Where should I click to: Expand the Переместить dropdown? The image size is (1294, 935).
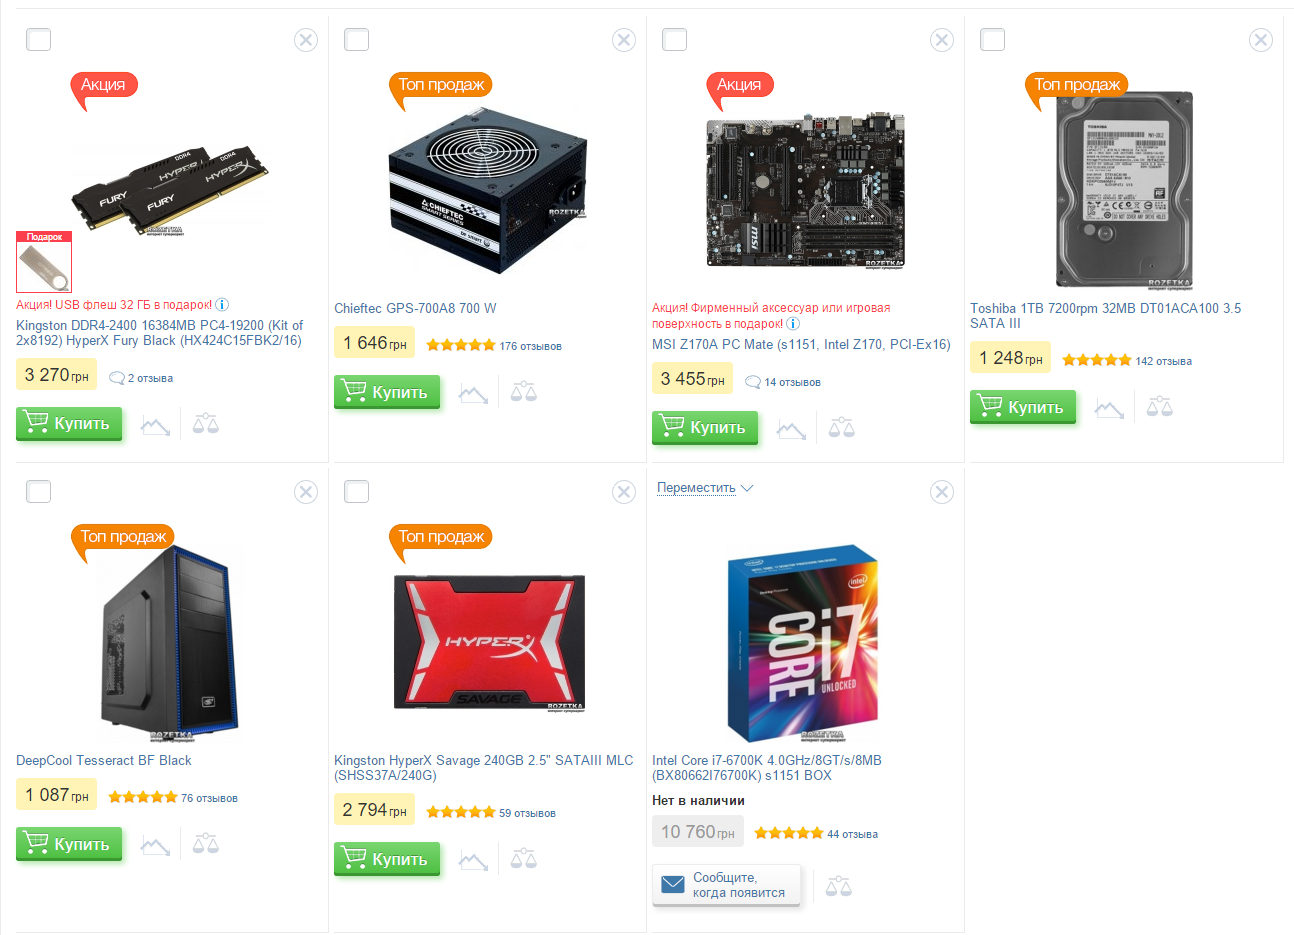(705, 488)
